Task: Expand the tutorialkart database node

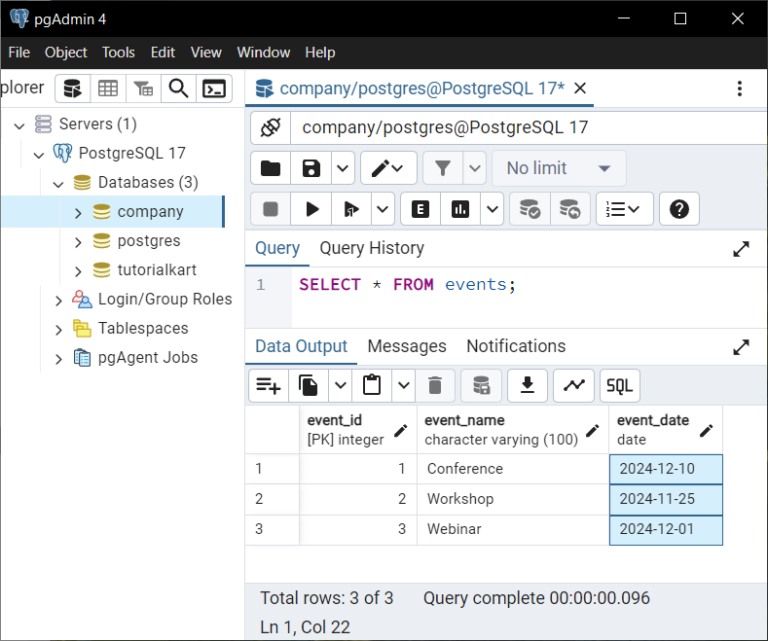Action: (x=78, y=271)
